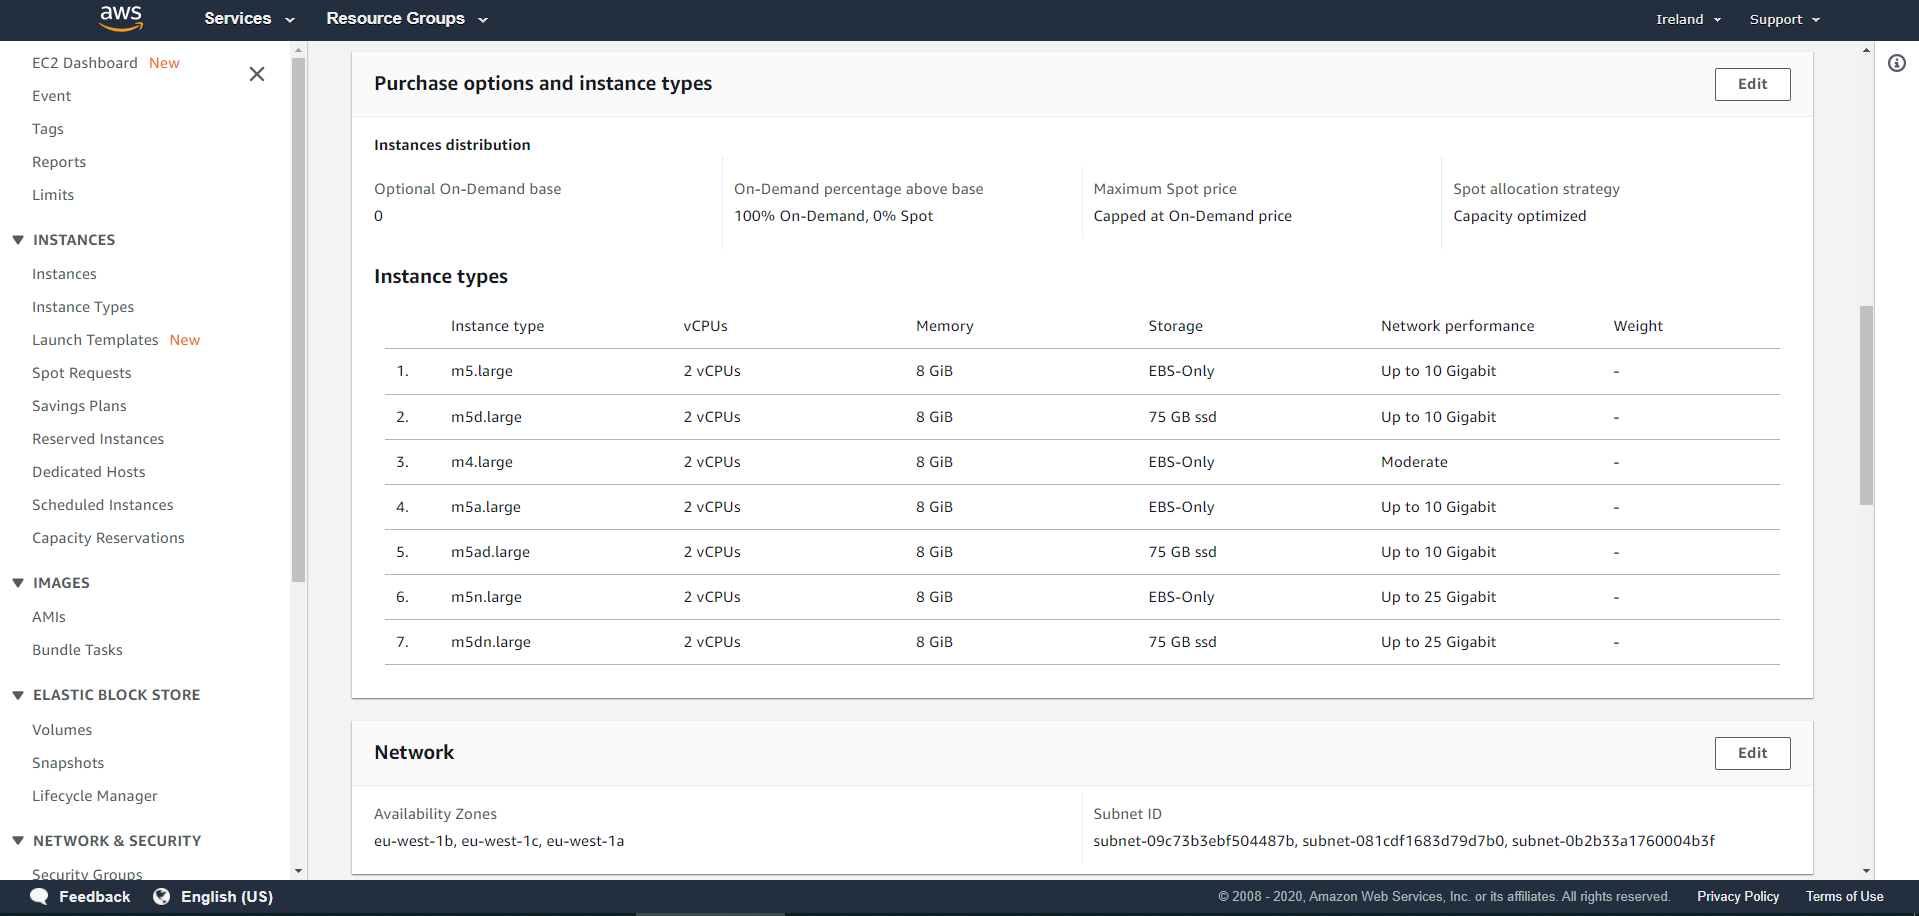The height and width of the screenshot is (916, 1919).
Task: Edit the Network section
Action: coord(1752,753)
